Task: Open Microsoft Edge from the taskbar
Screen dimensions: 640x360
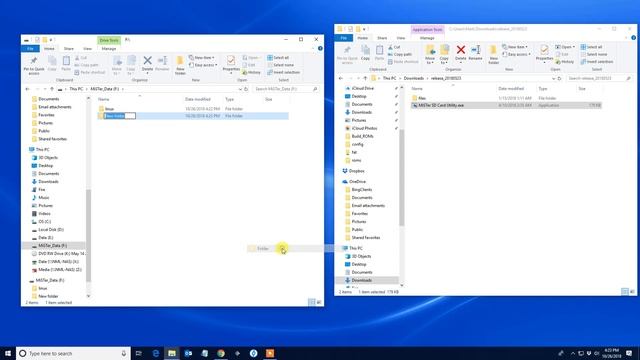Action: (x=156, y=353)
